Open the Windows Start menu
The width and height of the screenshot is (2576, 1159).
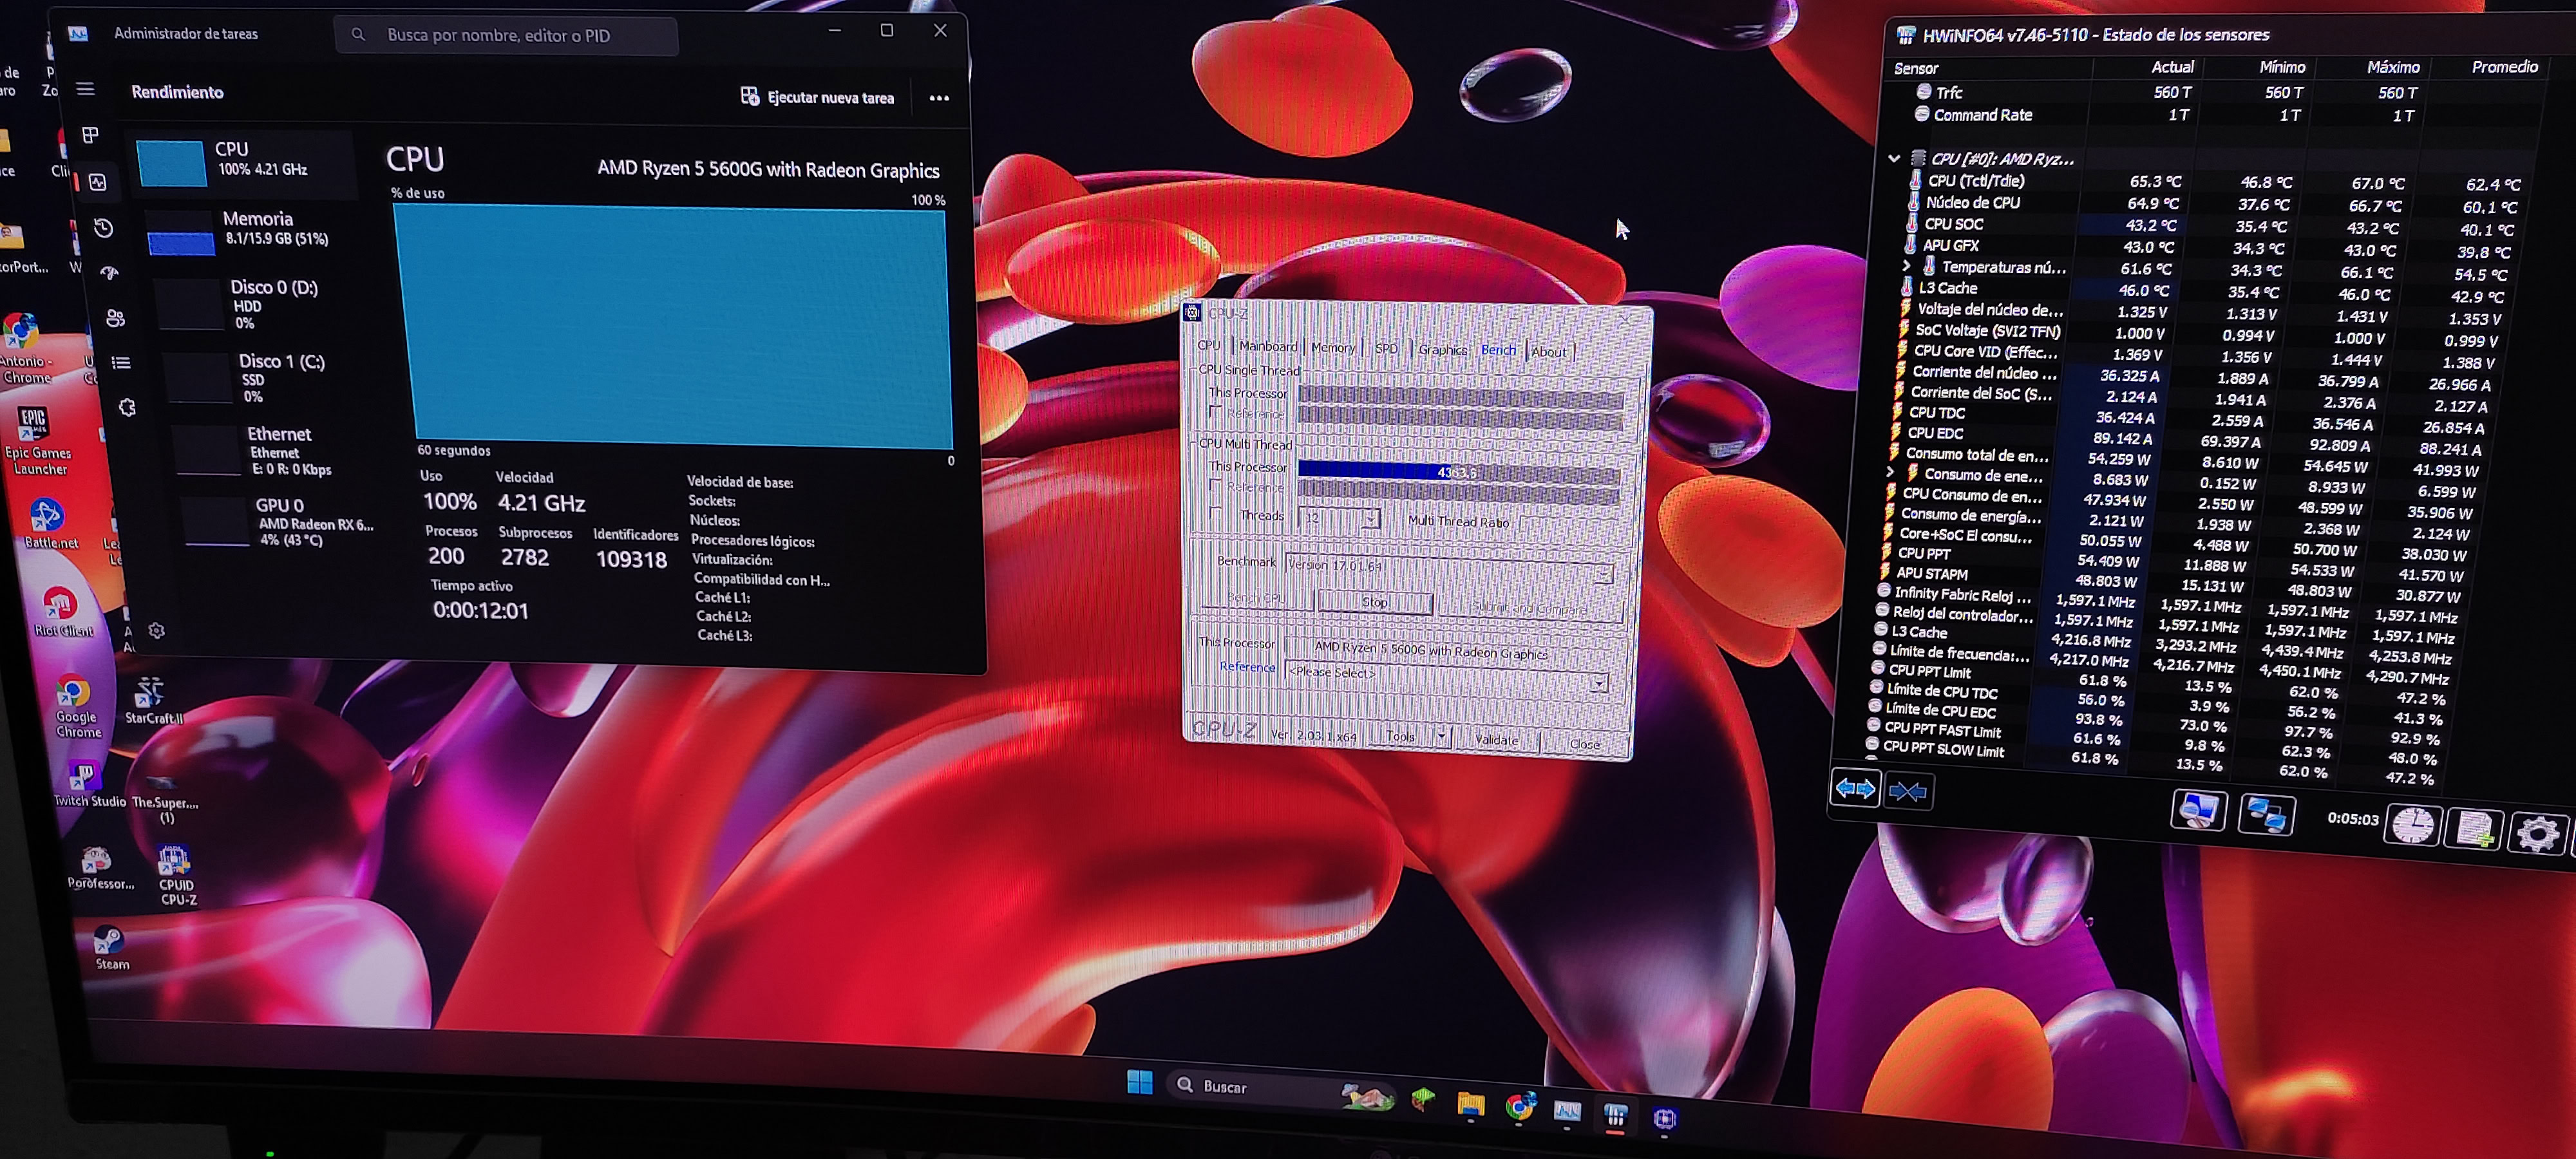click(x=1139, y=1082)
